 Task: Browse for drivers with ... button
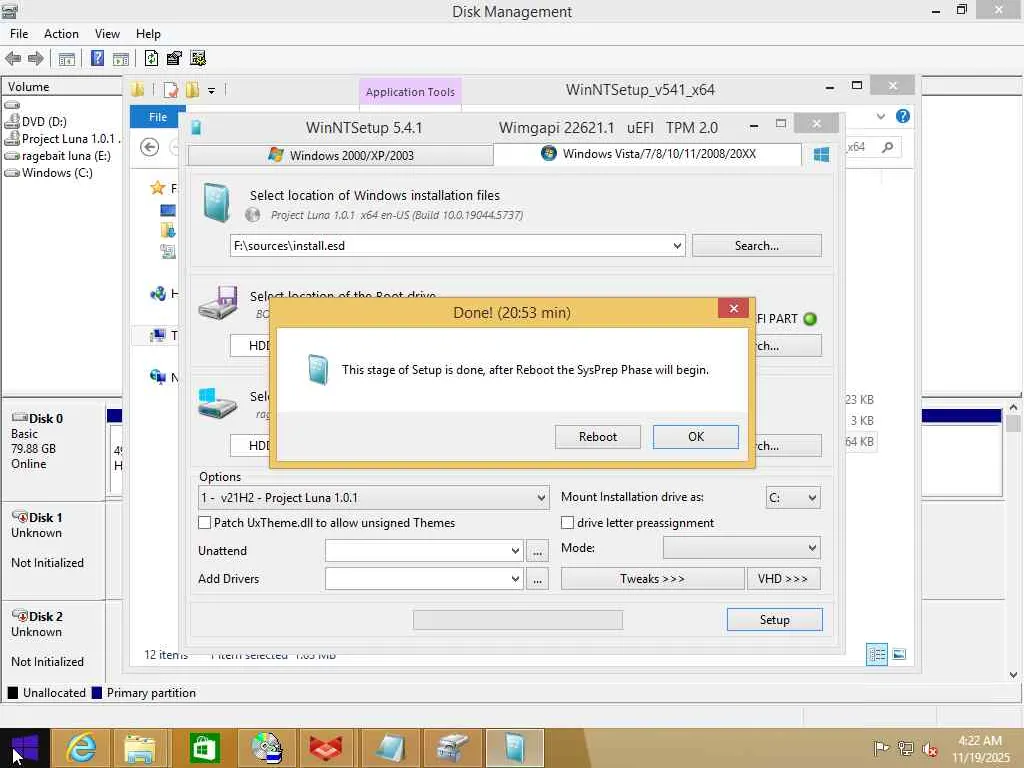[537, 579]
